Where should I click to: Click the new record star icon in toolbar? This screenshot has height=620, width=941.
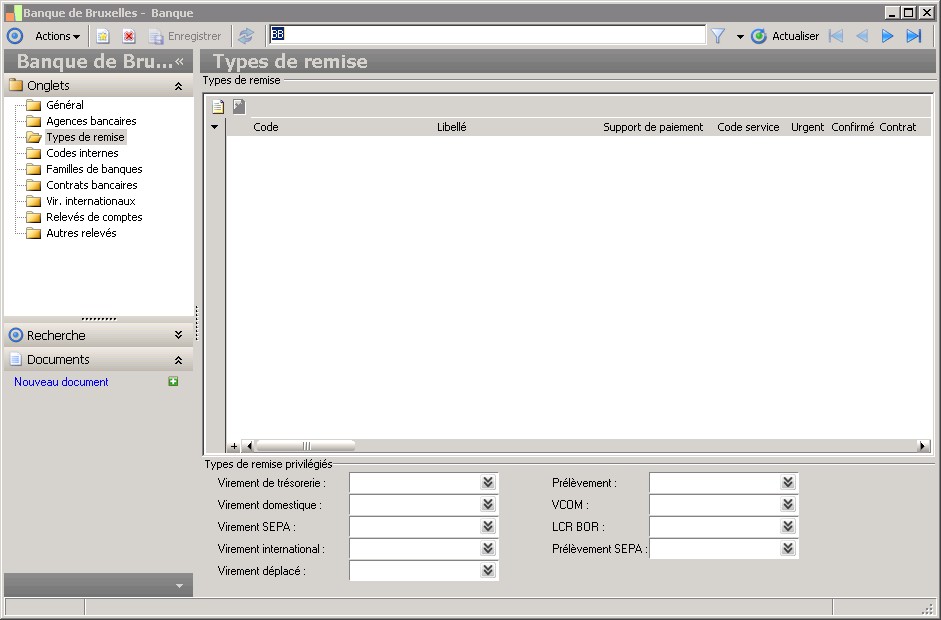[103, 36]
